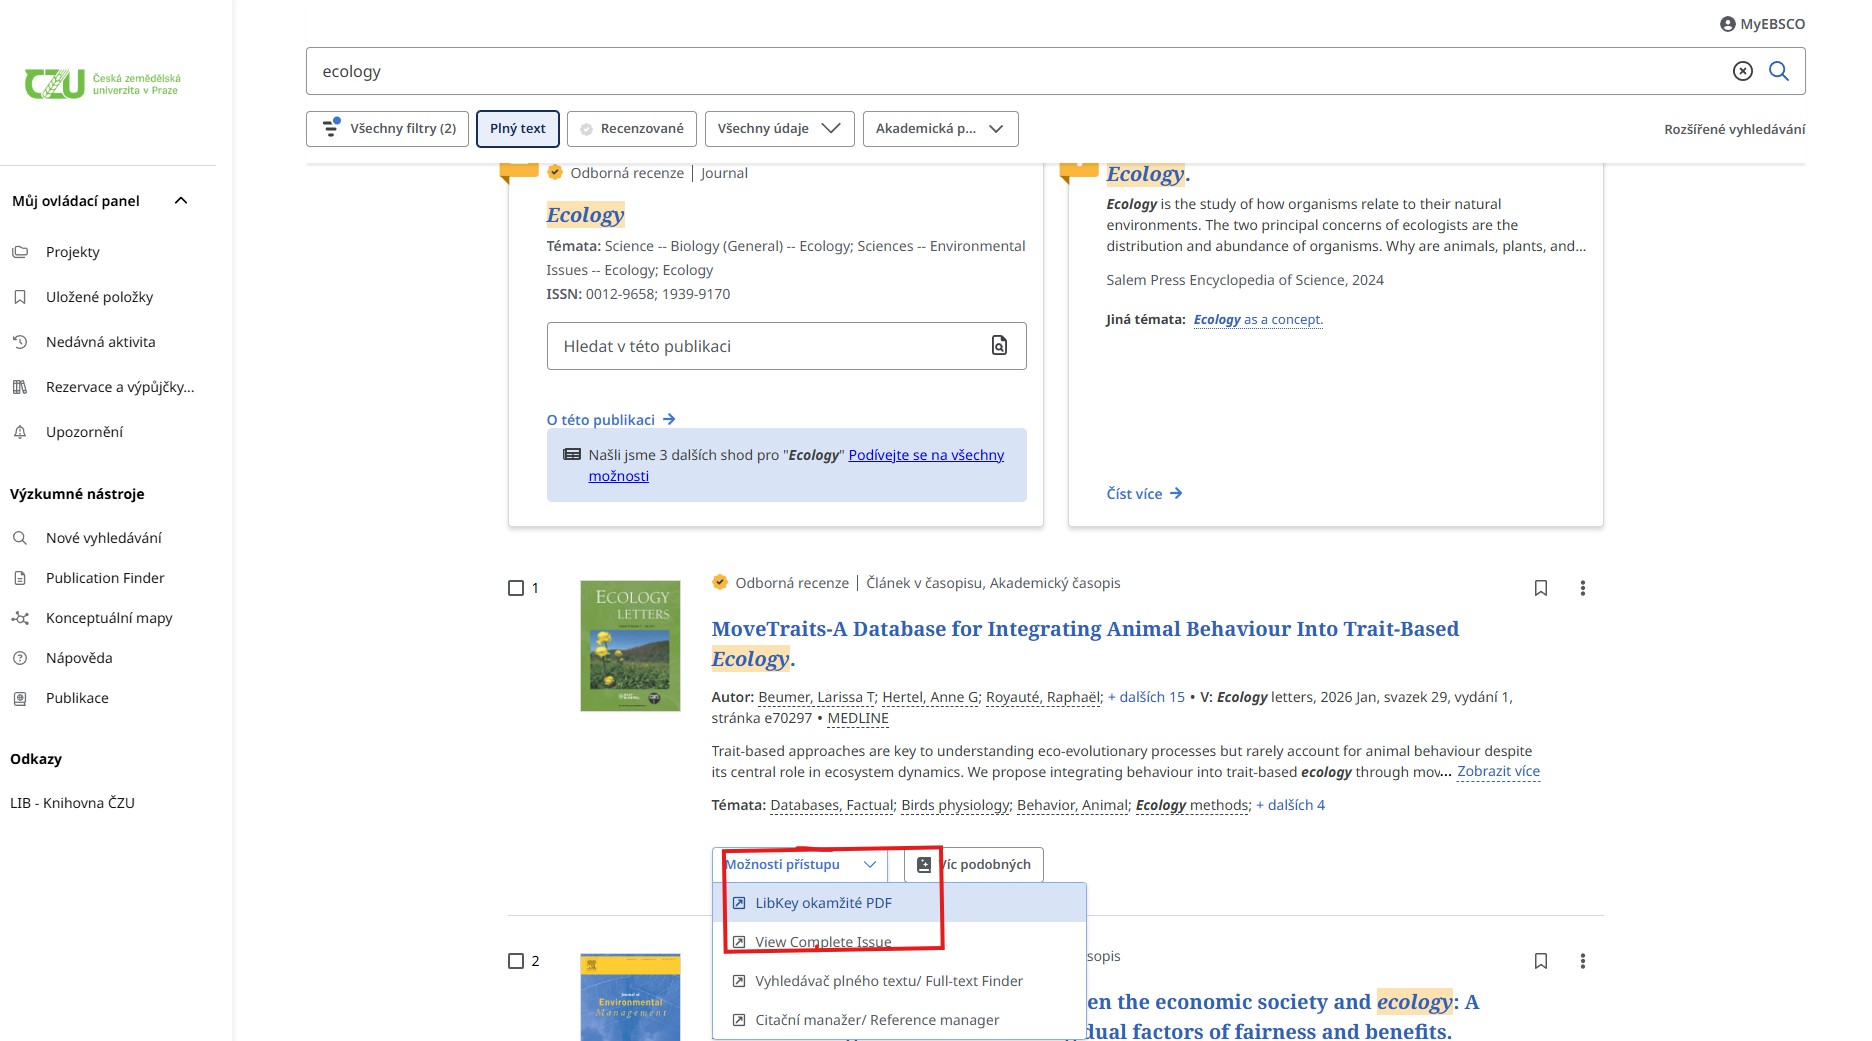1872x1041 pixels.
Task: Select the checkbox for result 1
Action: (516, 588)
